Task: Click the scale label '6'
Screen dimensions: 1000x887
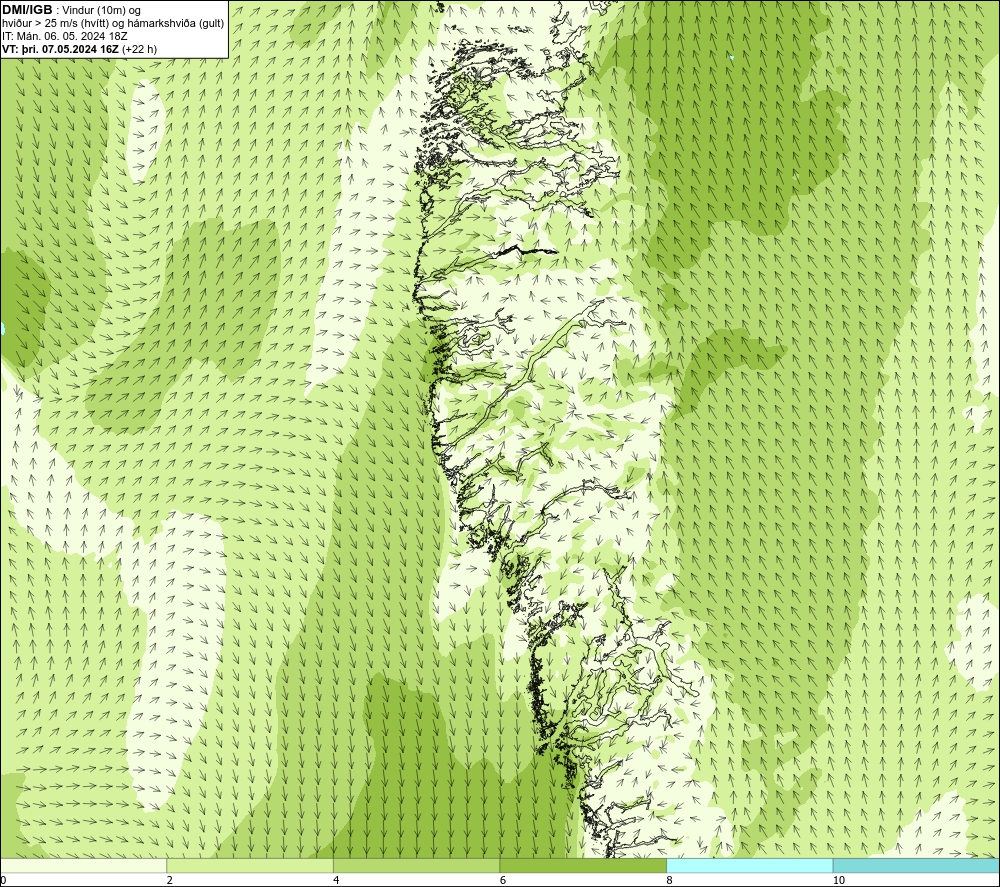Action: pyautogui.click(x=503, y=880)
